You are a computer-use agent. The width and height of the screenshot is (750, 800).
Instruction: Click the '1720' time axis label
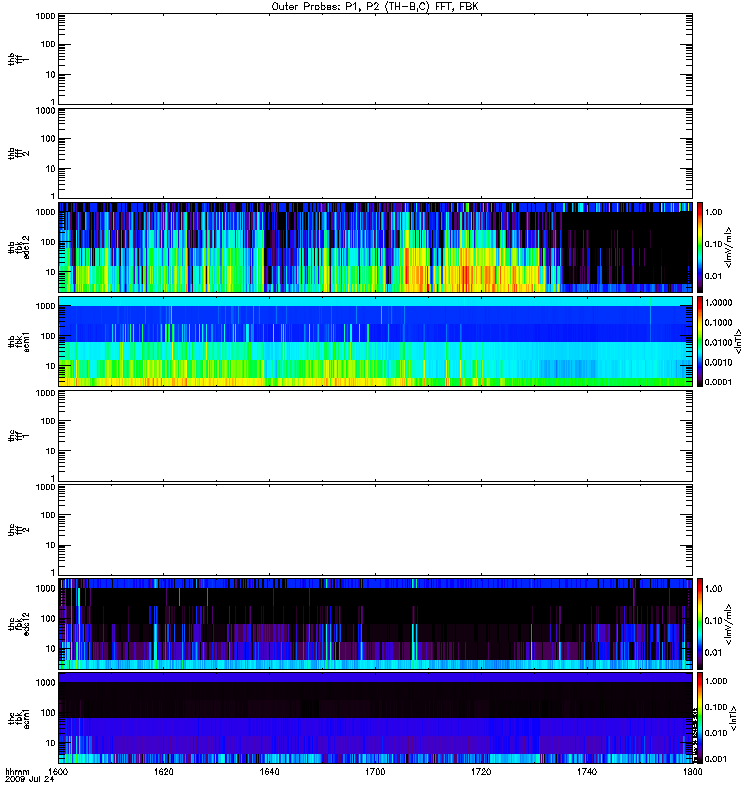click(x=481, y=771)
